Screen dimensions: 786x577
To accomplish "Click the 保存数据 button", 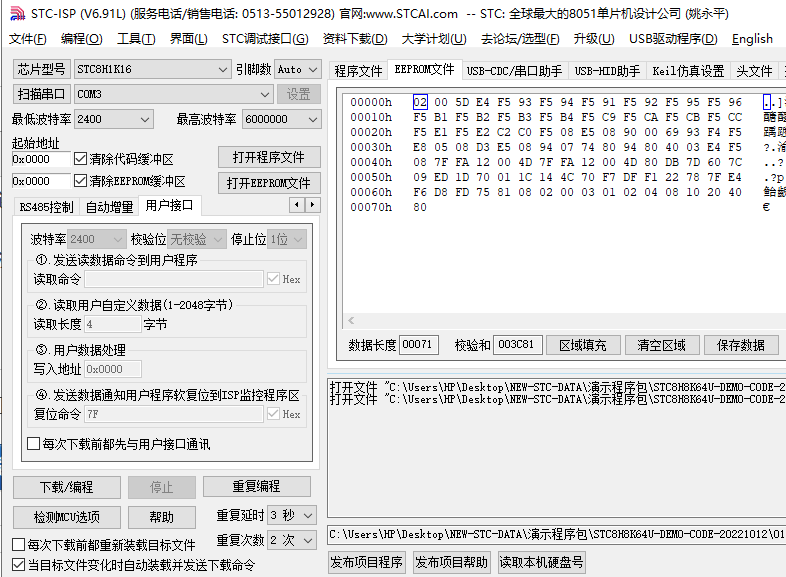I will click(x=741, y=345).
